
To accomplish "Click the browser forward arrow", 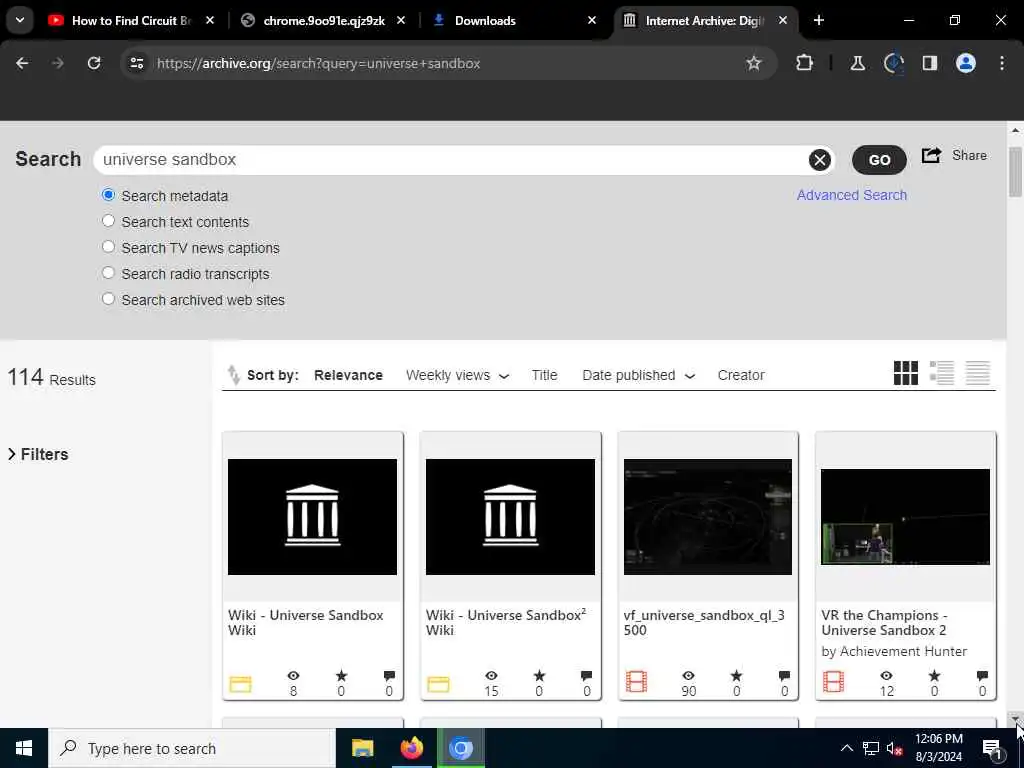I will pos(57,63).
